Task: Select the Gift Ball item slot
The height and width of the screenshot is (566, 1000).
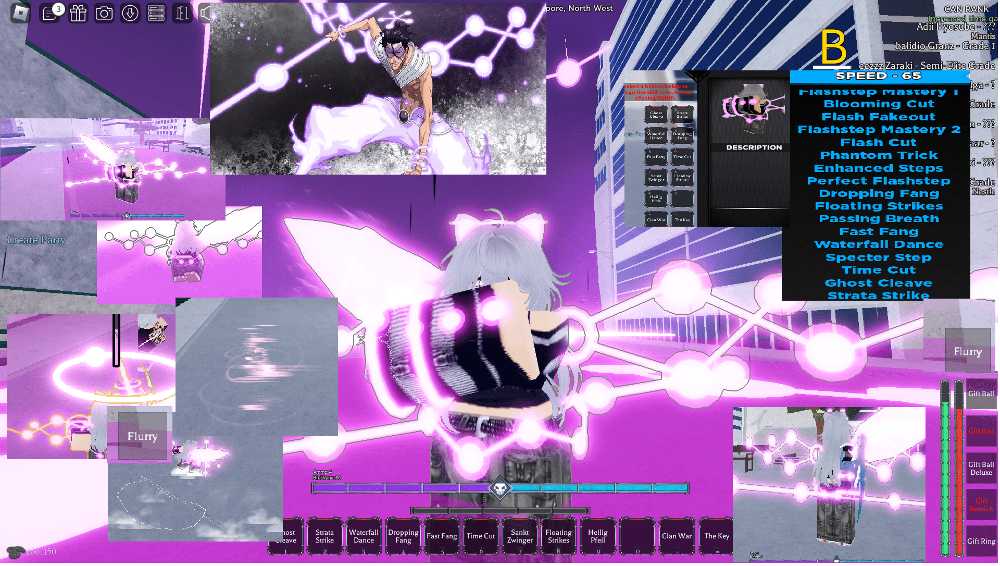Action: [981, 394]
